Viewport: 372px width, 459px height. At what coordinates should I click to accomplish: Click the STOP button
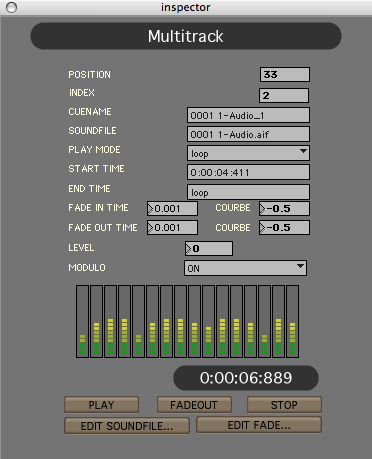point(284,405)
